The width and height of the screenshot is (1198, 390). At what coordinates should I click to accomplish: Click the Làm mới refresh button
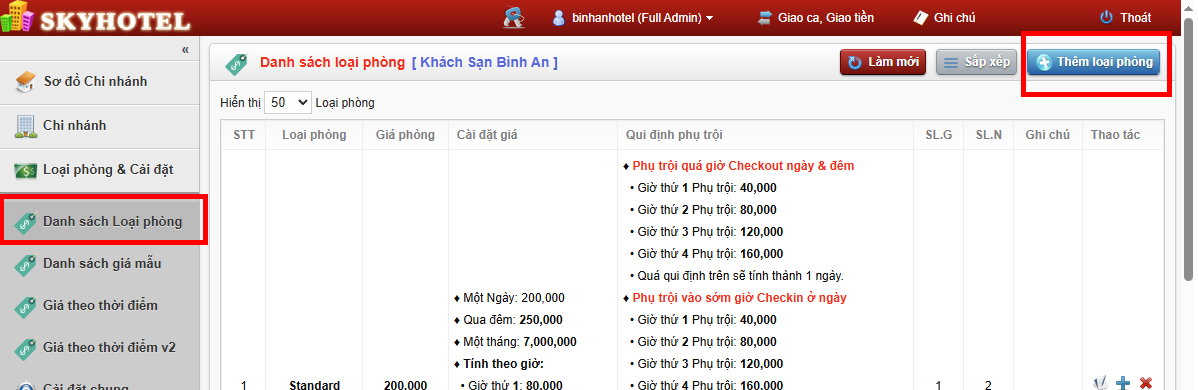coord(883,63)
